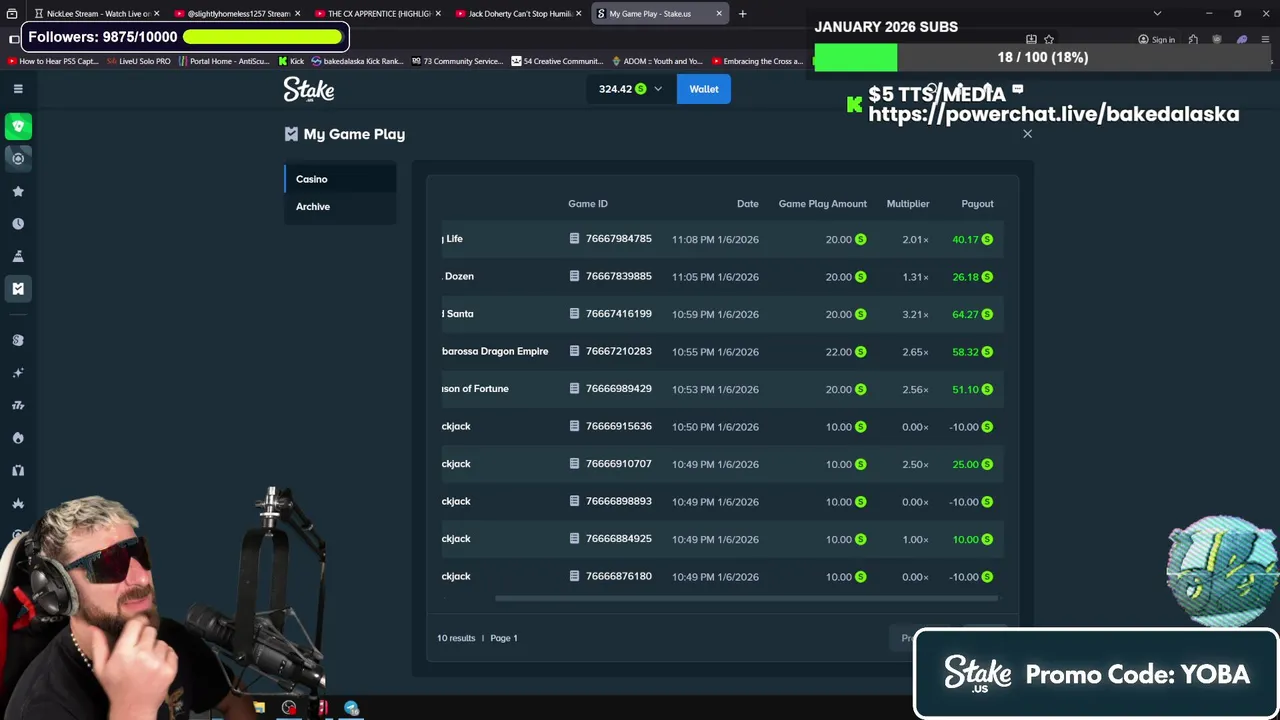Open receipt icon for Game ID 76666884925

pos(574,539)
